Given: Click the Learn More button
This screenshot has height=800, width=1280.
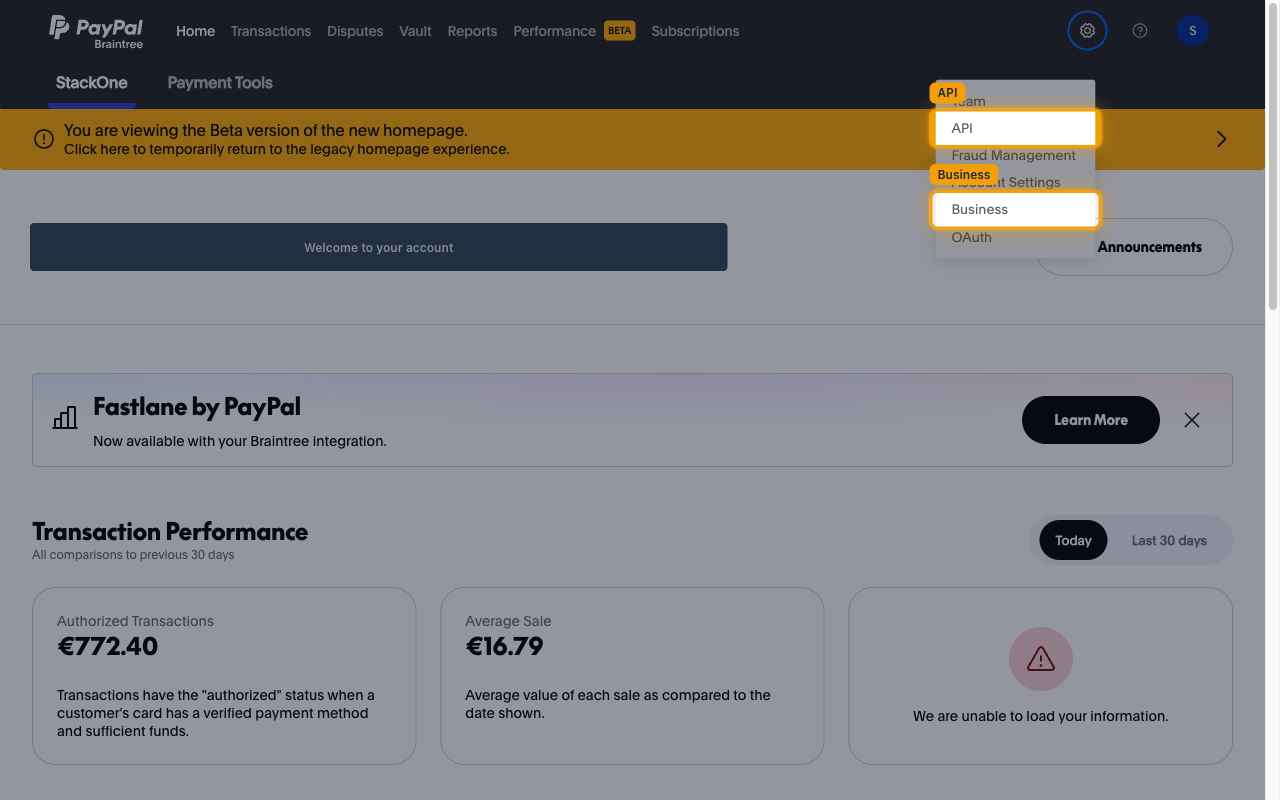Looking at the screenshot, I should pos(1091,420).
